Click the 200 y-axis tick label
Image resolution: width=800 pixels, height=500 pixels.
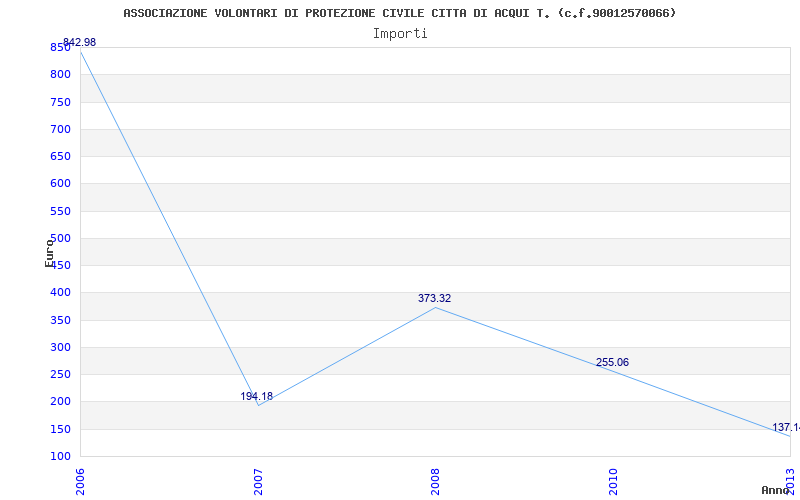60,402
